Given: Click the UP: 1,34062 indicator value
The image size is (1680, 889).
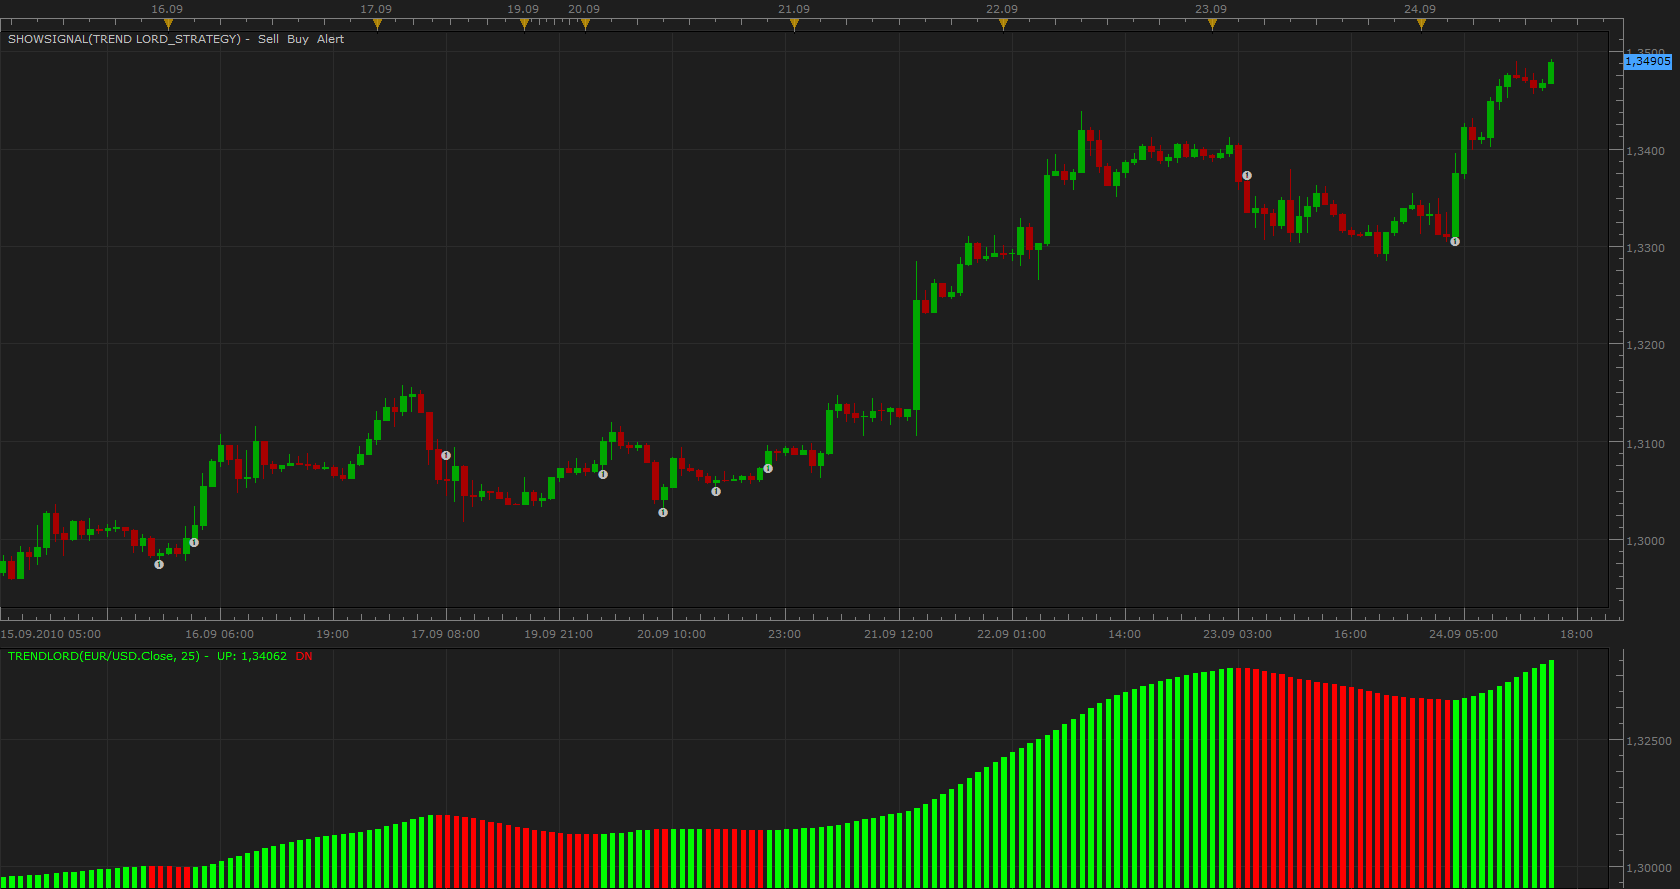Looking at the screenshot, I should click(252, 656).
